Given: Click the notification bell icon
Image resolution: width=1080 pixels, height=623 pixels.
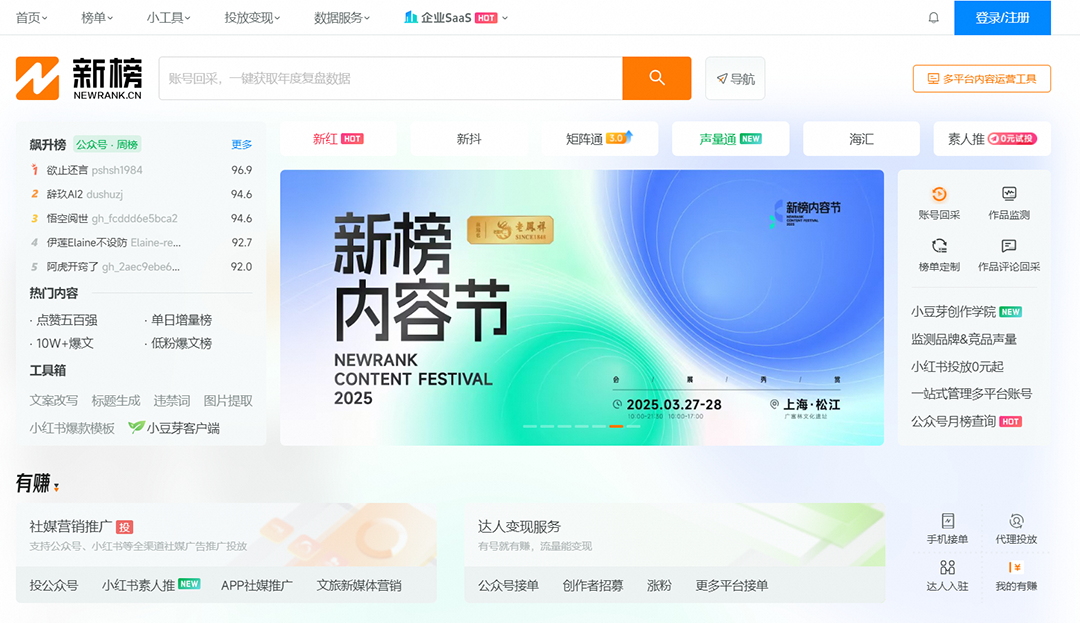Looking at the screenshot, I should [933, 17].
